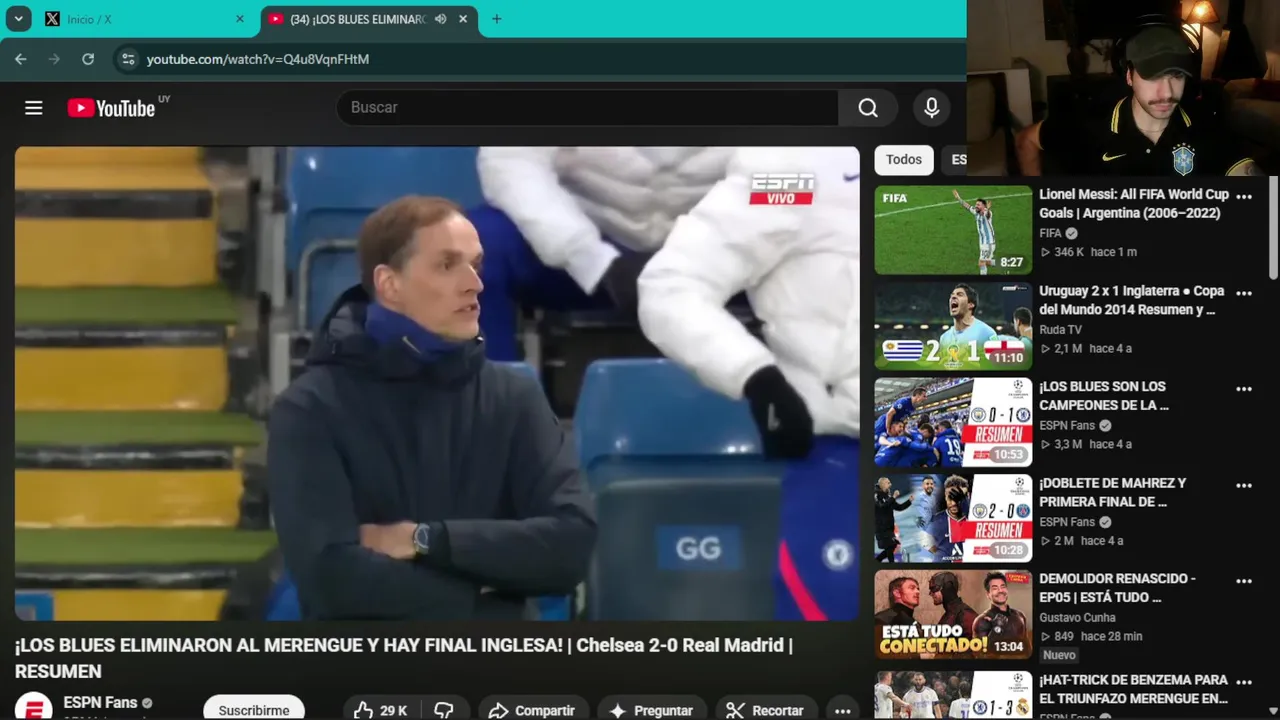Open ESPN Fans channel name link
This screenshot has width=1280, height=720.
100,703
